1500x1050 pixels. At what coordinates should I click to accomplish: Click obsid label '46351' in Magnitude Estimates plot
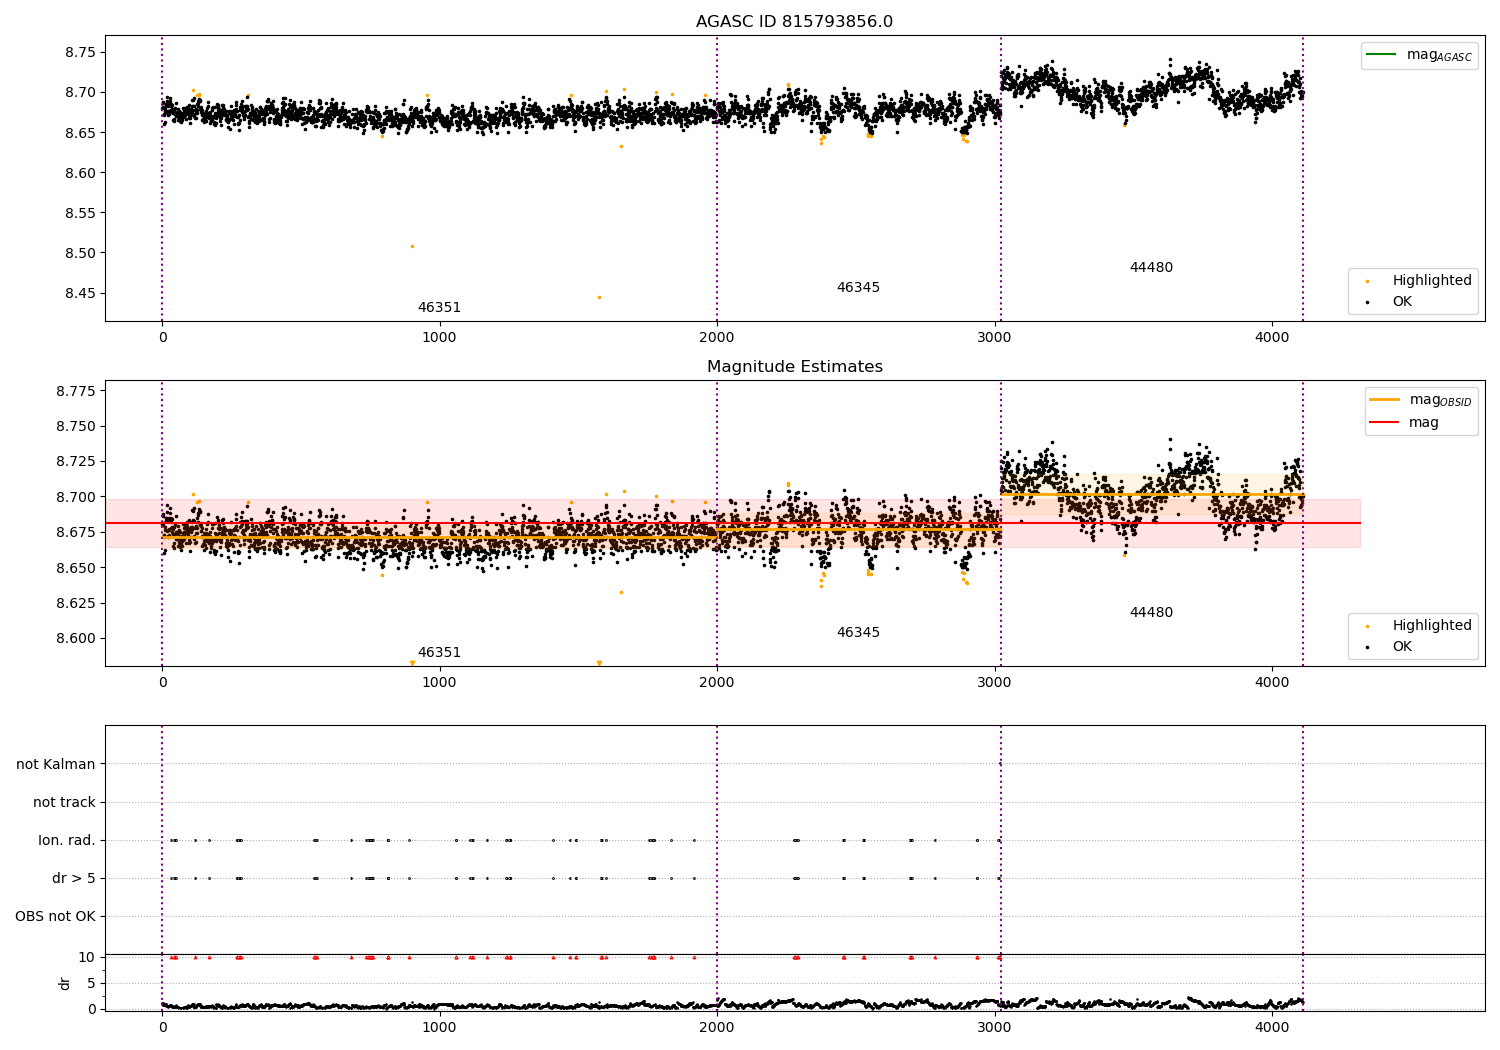click(439, 653)
